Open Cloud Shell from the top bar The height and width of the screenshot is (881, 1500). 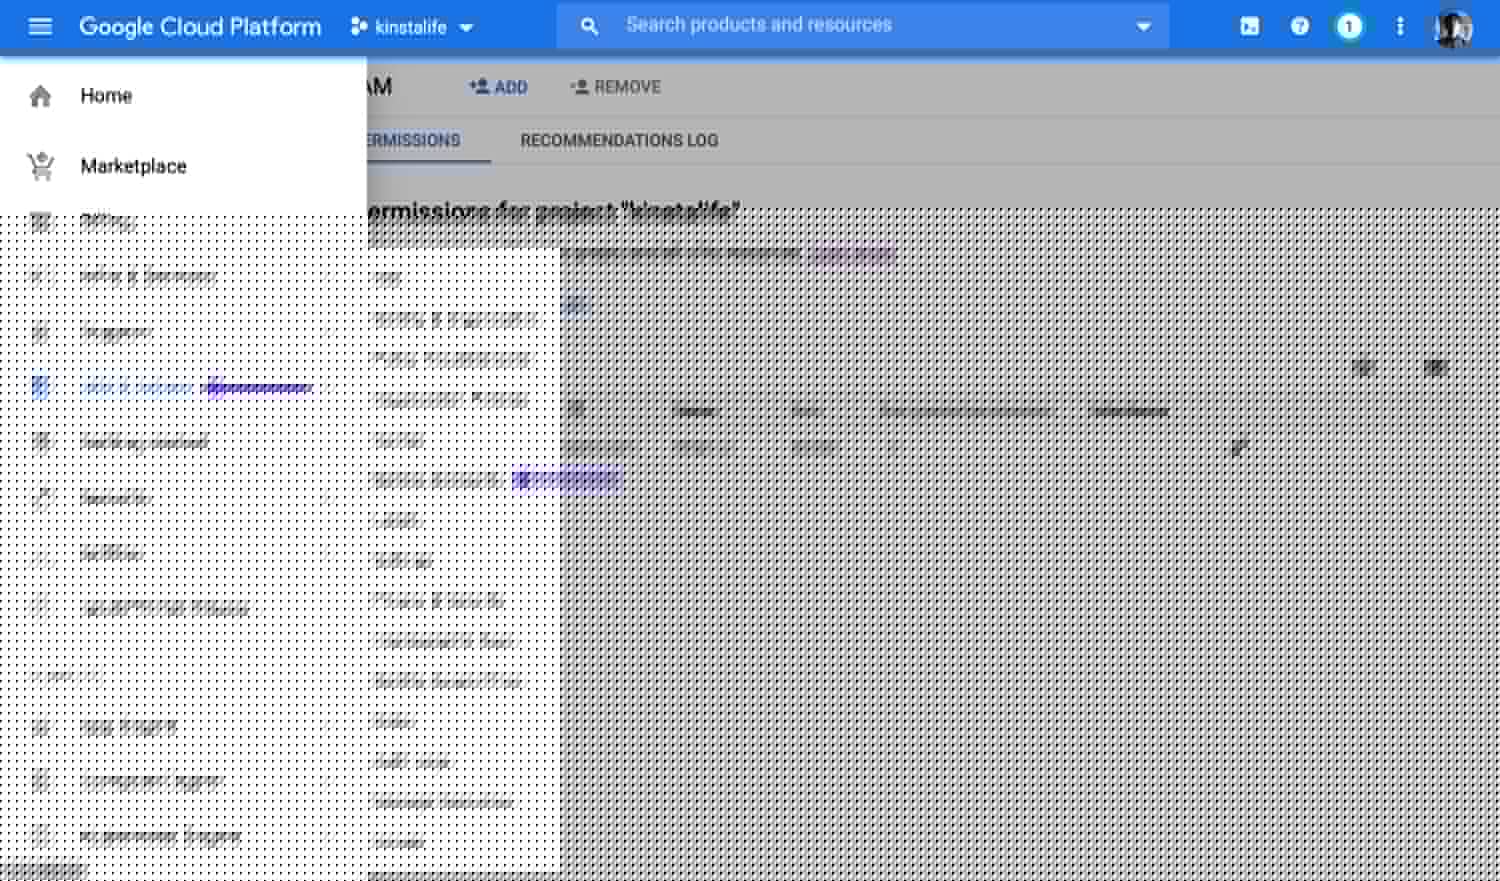click(x=1250, y=27)
